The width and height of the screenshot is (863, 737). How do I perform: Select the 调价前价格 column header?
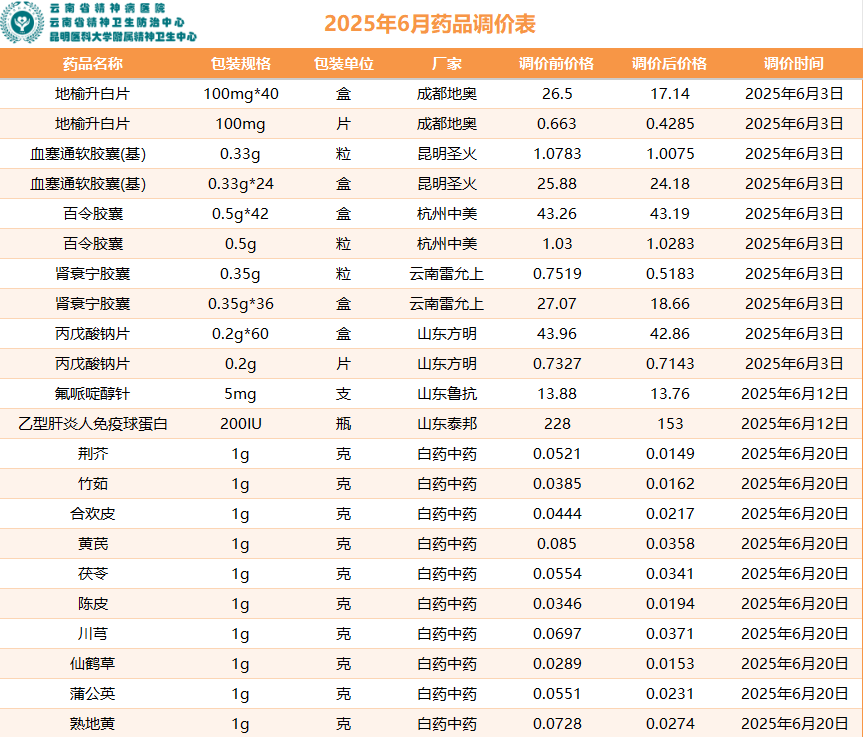(x=556, y=64)
